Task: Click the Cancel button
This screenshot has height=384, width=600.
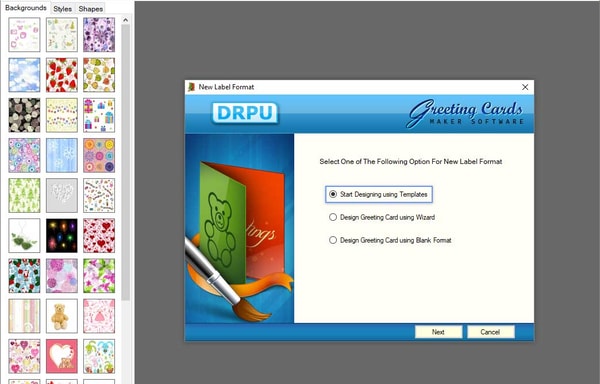Action: [491, 332]
